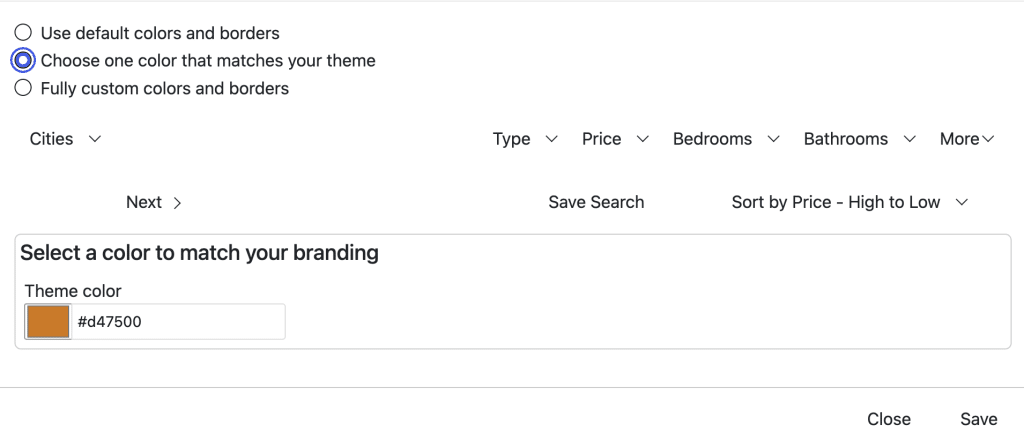
Task: Click the chevron next to Cities
Action: [x=95, y=139]
